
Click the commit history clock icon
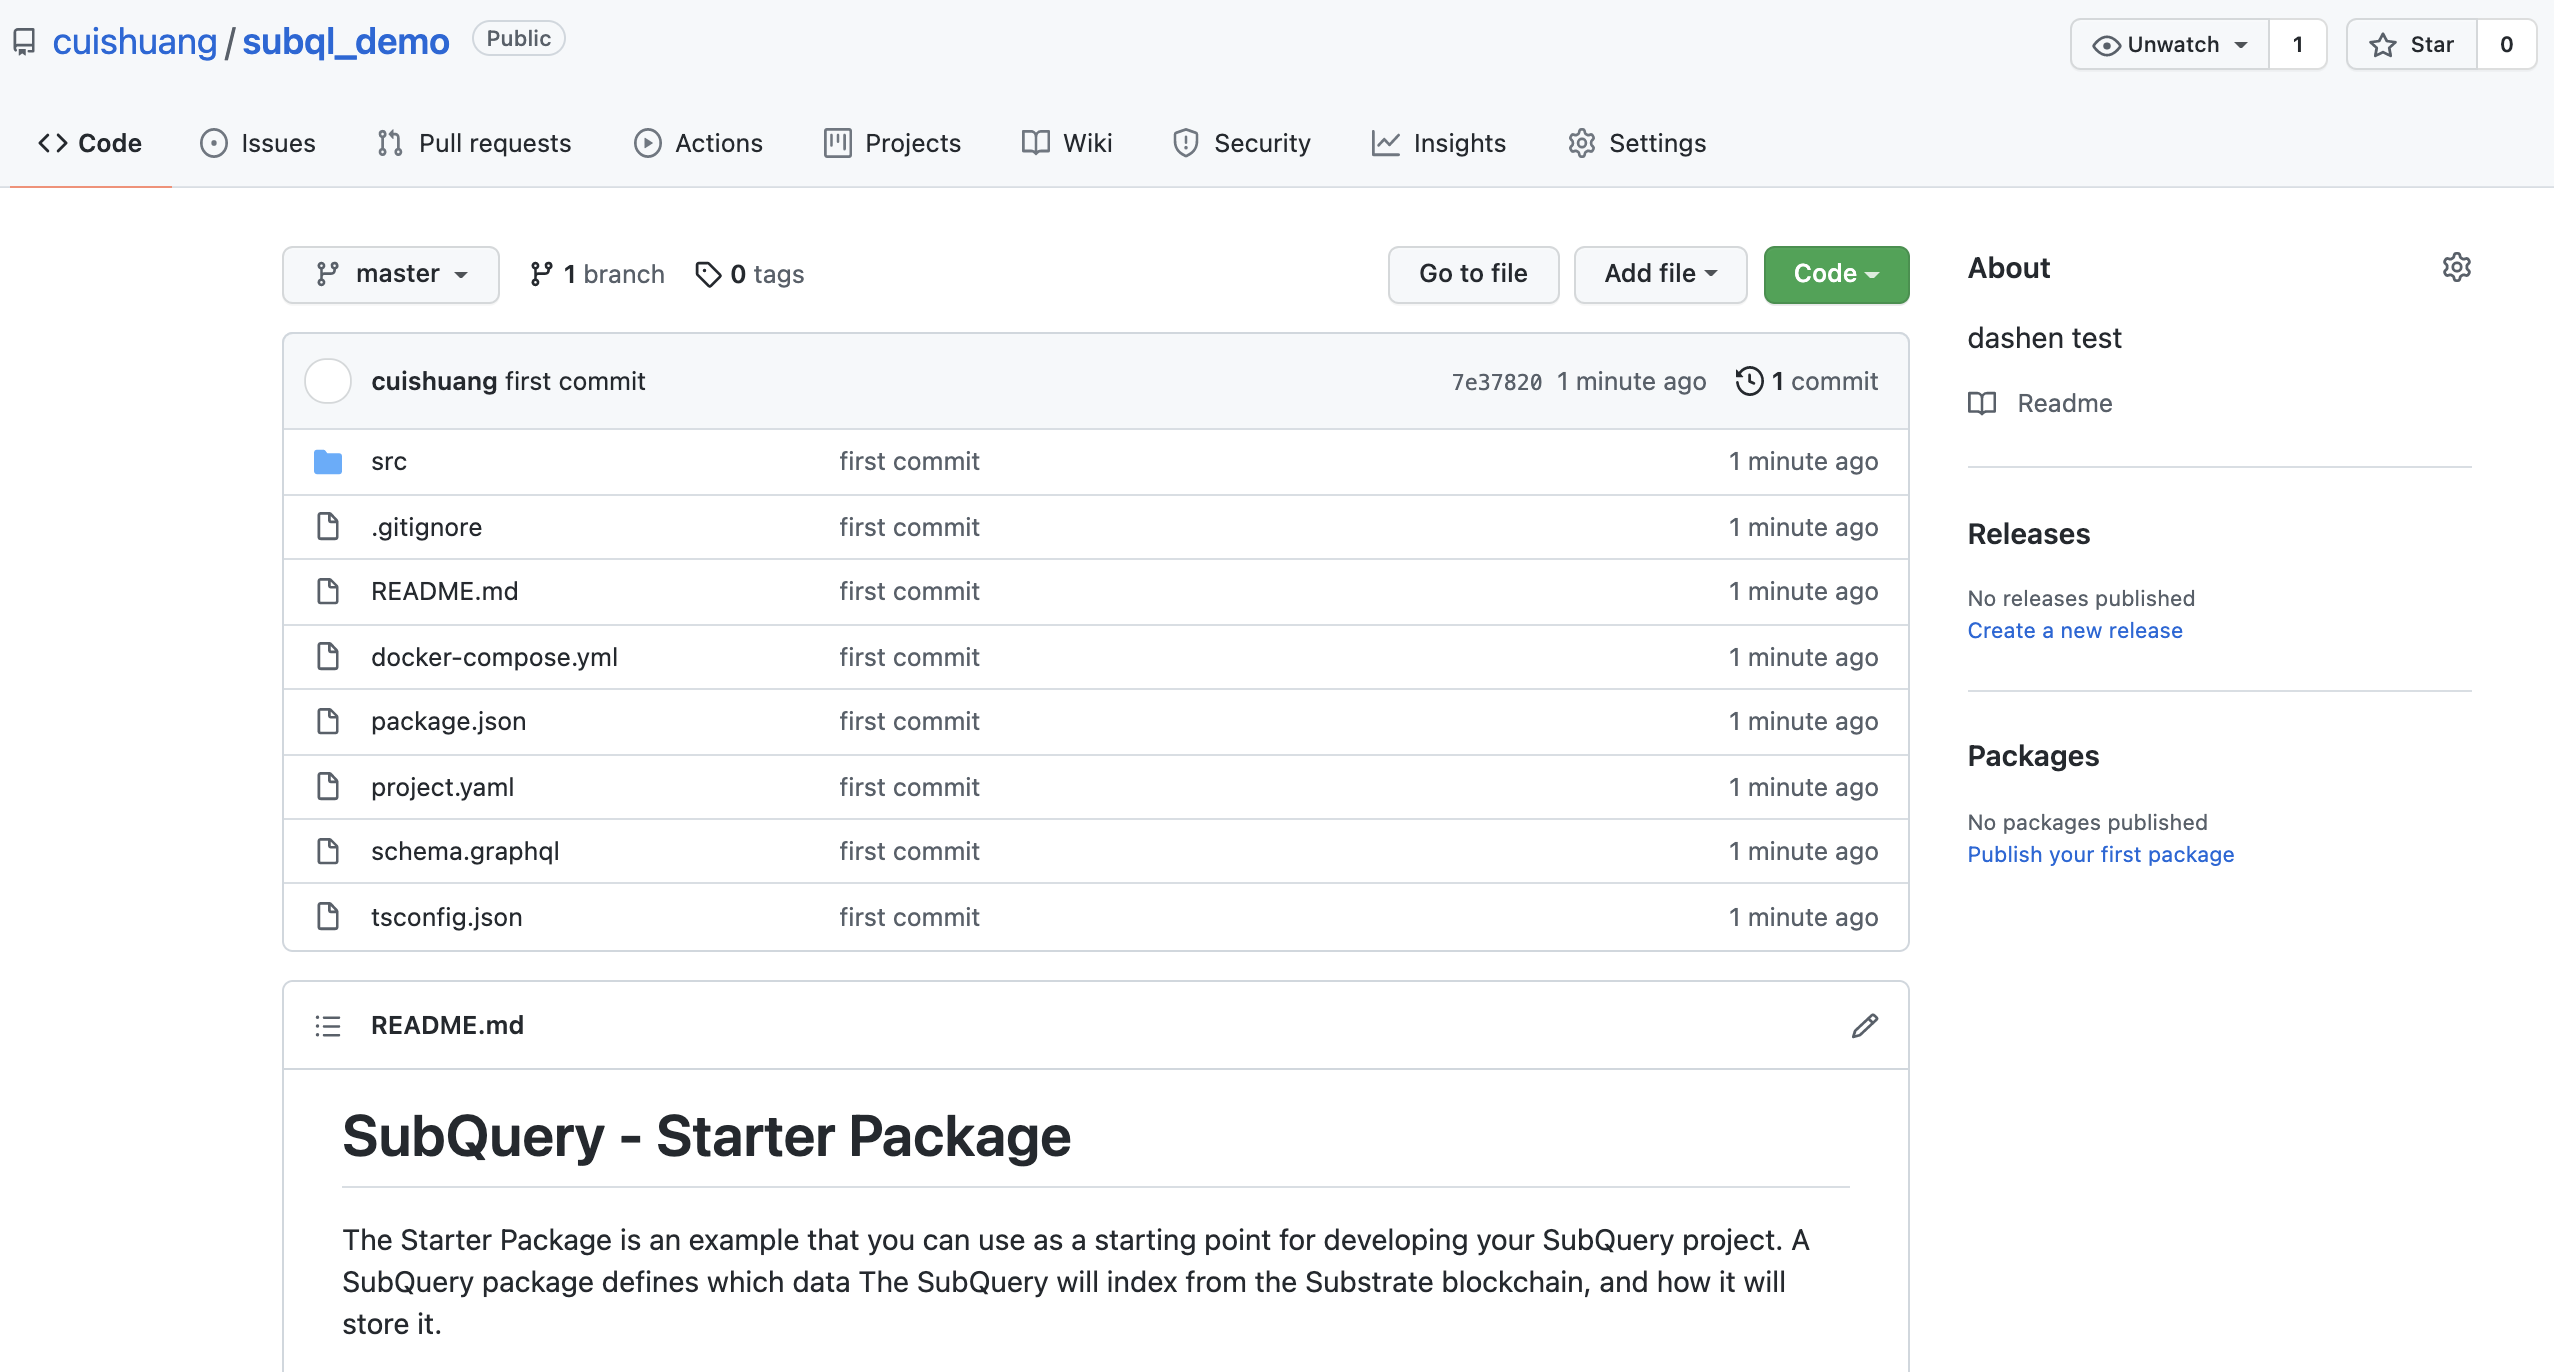(1749, 381)
